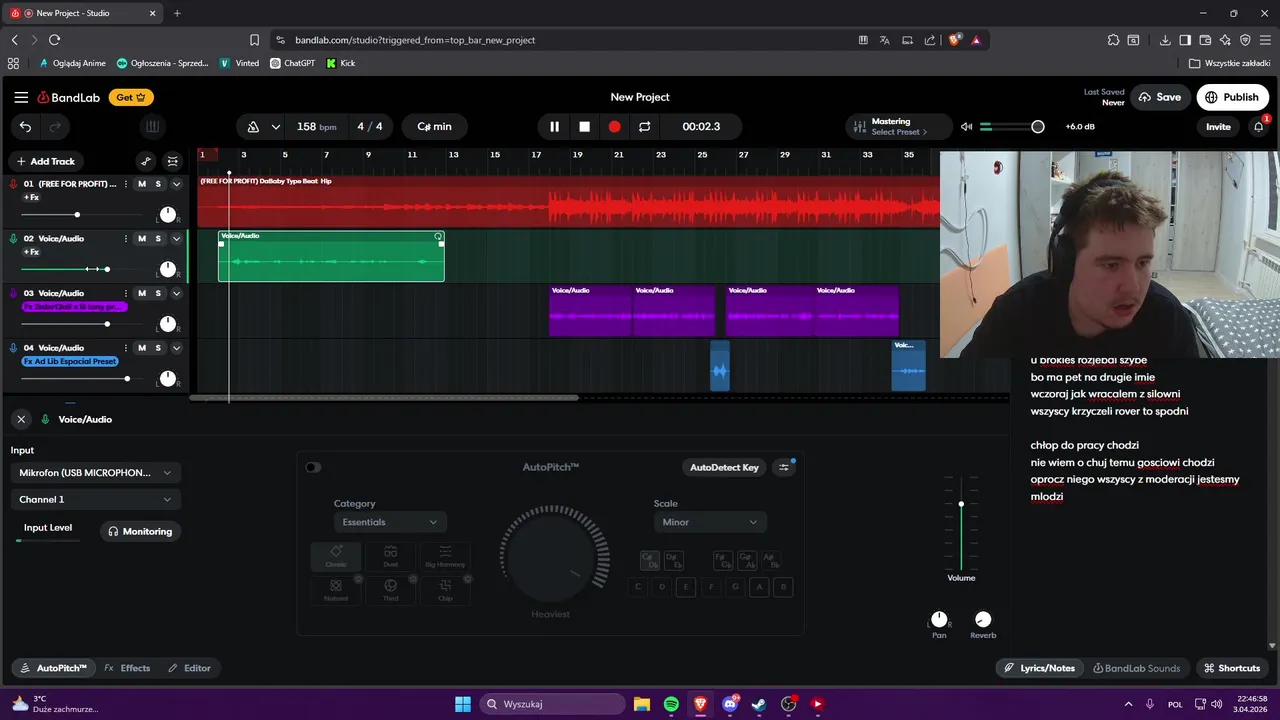This screenshot has width=1280, height=720.
Task: Select the green Voice/Audio region
Action: coord(331,257)
